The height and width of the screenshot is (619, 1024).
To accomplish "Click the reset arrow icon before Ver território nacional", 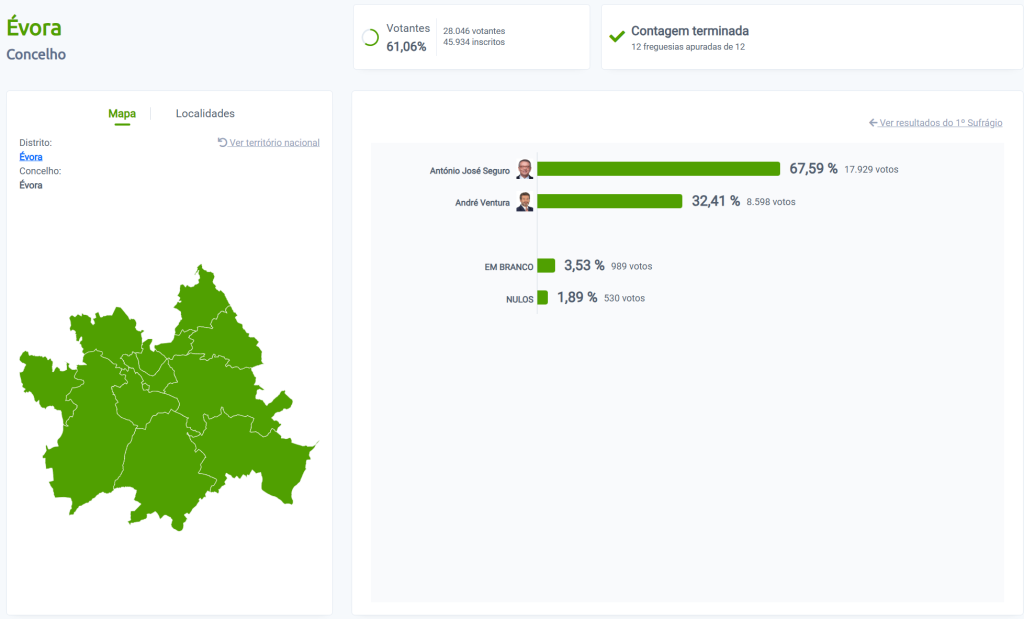I will tap(222, 142).
